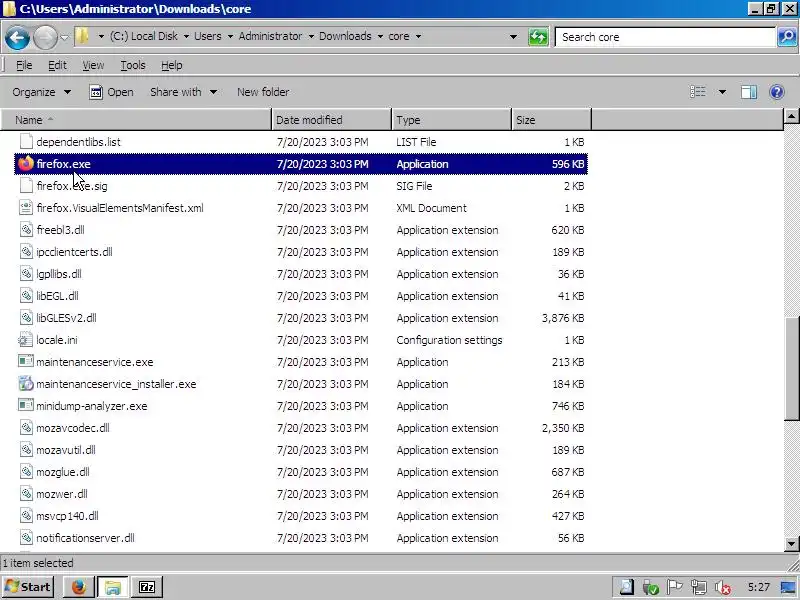The image size is (800, 600).
Task: Click the vertical scrollbar thumb
Action: pos(791,368)
